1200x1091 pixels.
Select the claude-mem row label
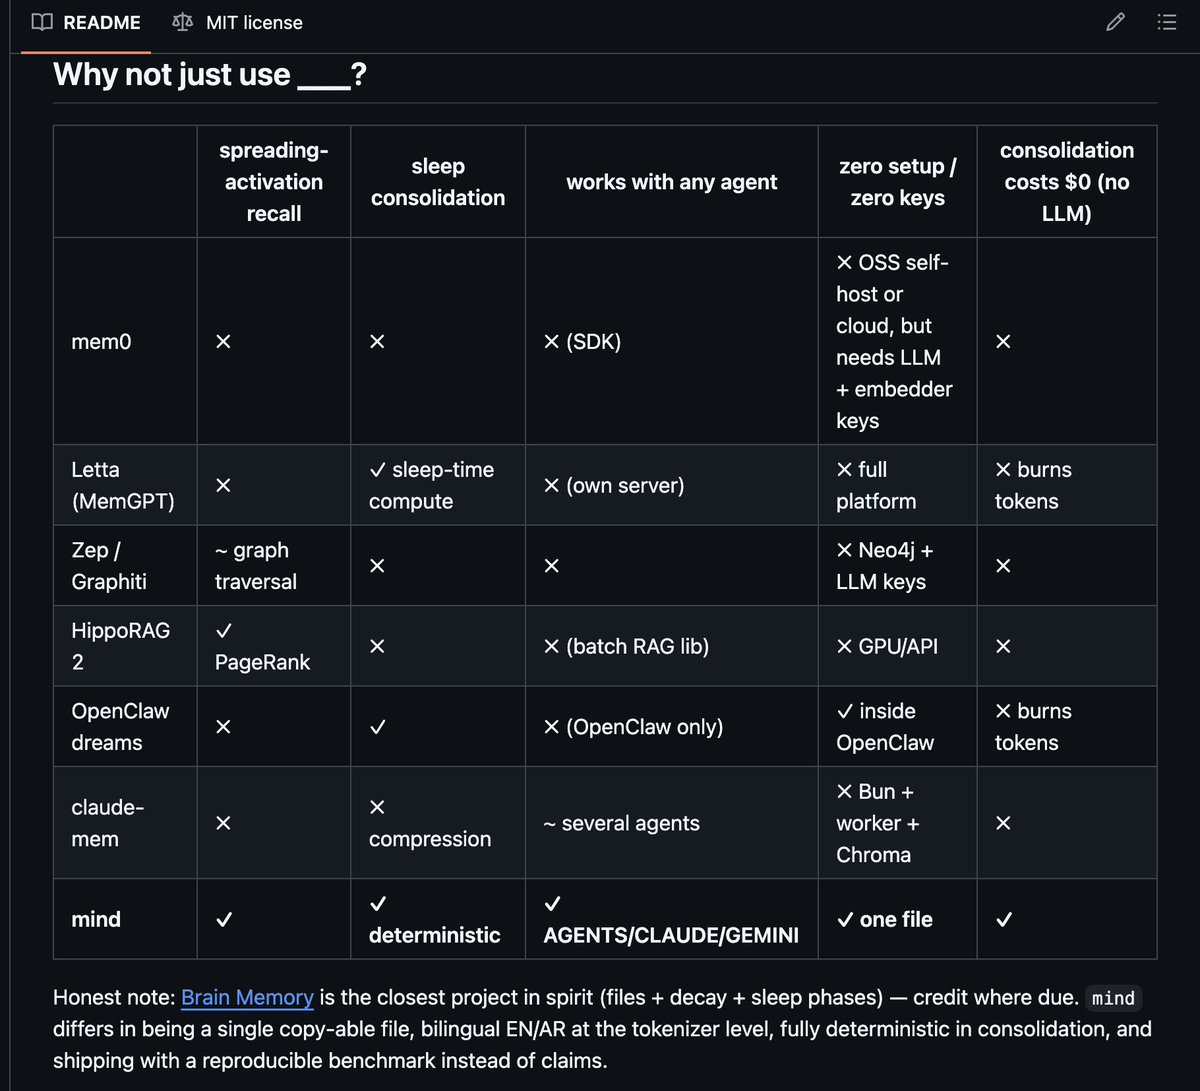(108, 823)
